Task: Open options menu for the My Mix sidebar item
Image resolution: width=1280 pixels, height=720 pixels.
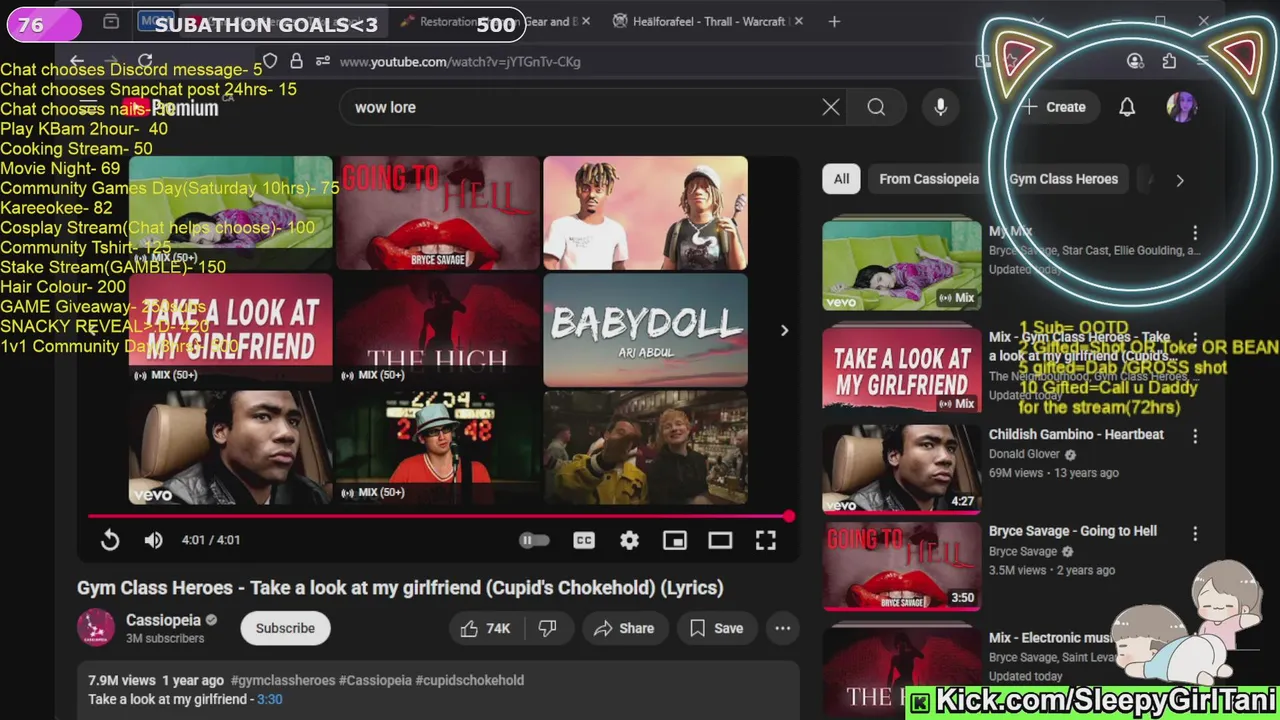Action: coord(1195,233)
